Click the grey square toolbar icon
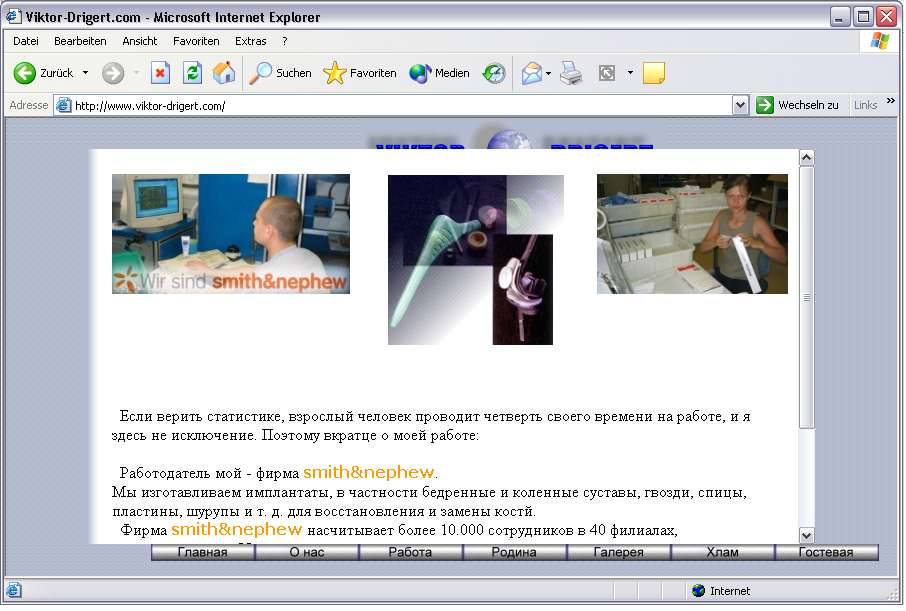The width and height of the screenshot is (906, 611). (607, 73)
